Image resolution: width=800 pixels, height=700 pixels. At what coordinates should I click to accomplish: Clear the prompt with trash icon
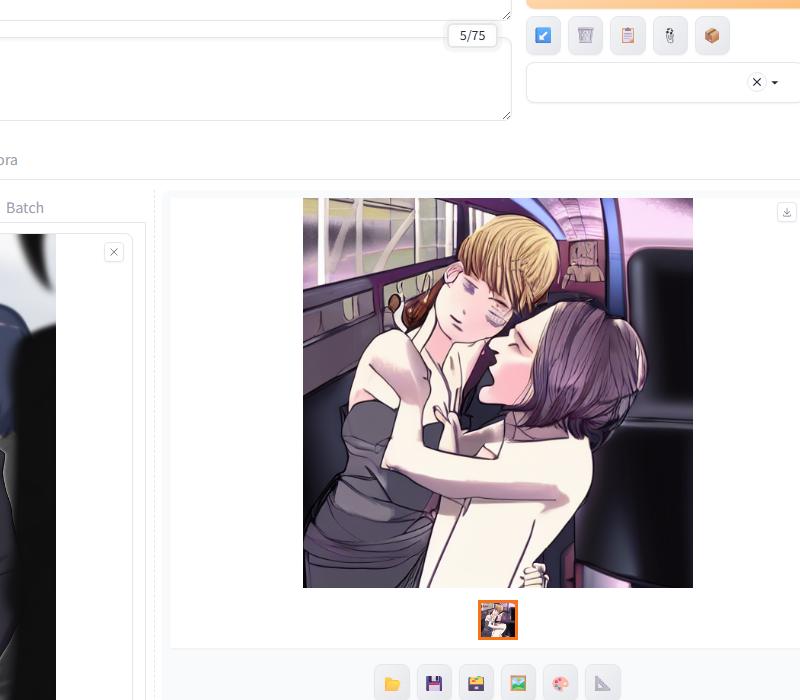585,36
